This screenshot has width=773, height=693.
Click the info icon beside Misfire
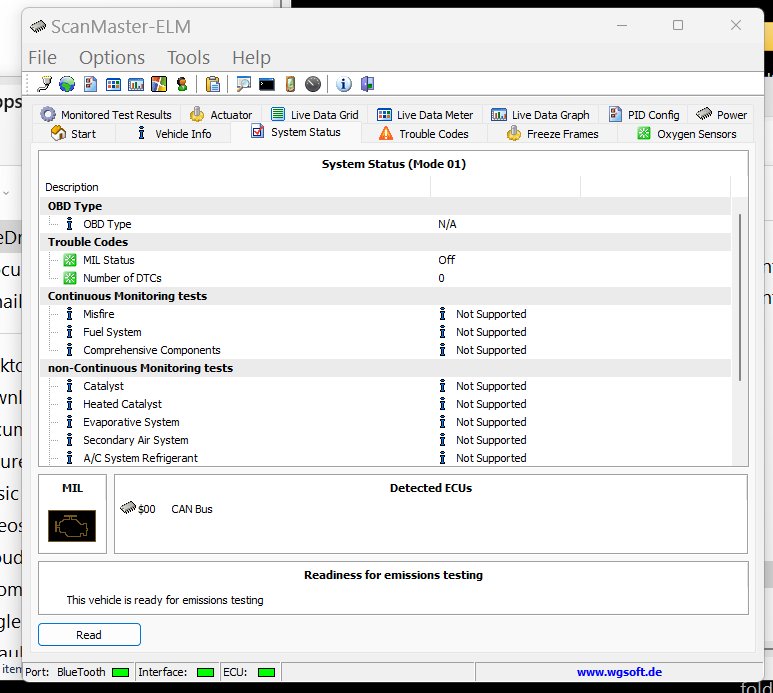click(70, 314)
